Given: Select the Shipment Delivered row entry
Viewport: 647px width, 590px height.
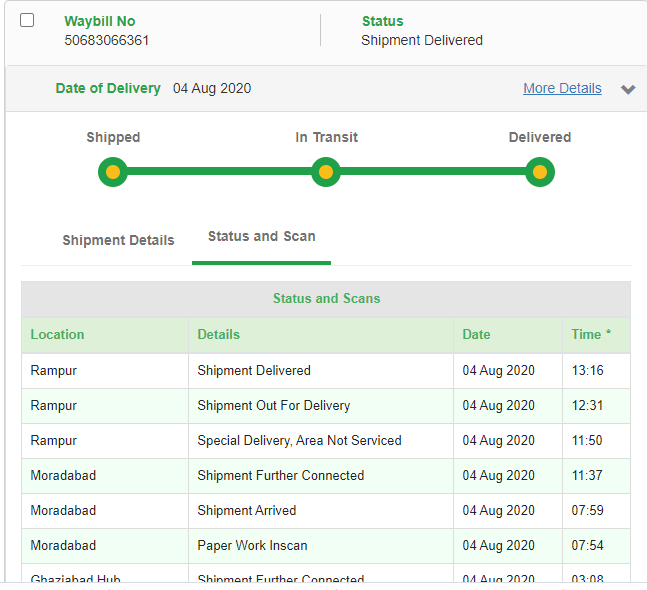Looking at the screenshot, I should [x=254, y=371].
